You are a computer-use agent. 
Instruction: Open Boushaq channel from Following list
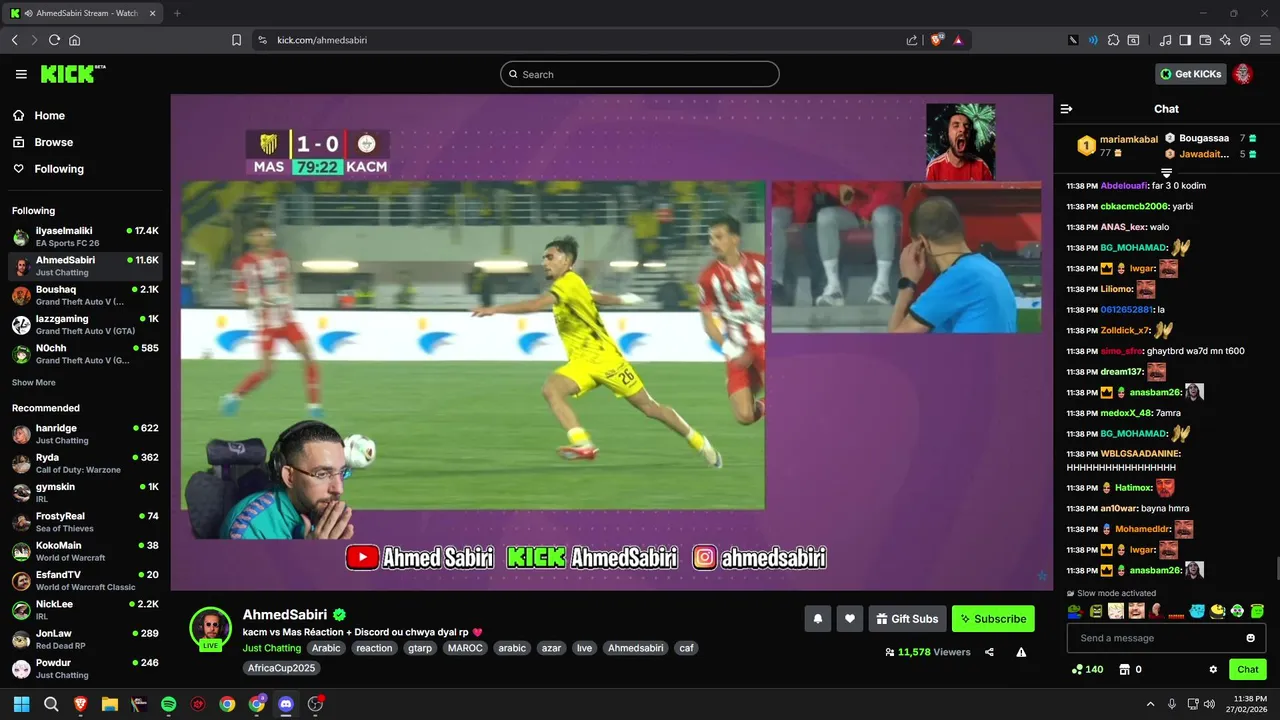coord(85,295)
